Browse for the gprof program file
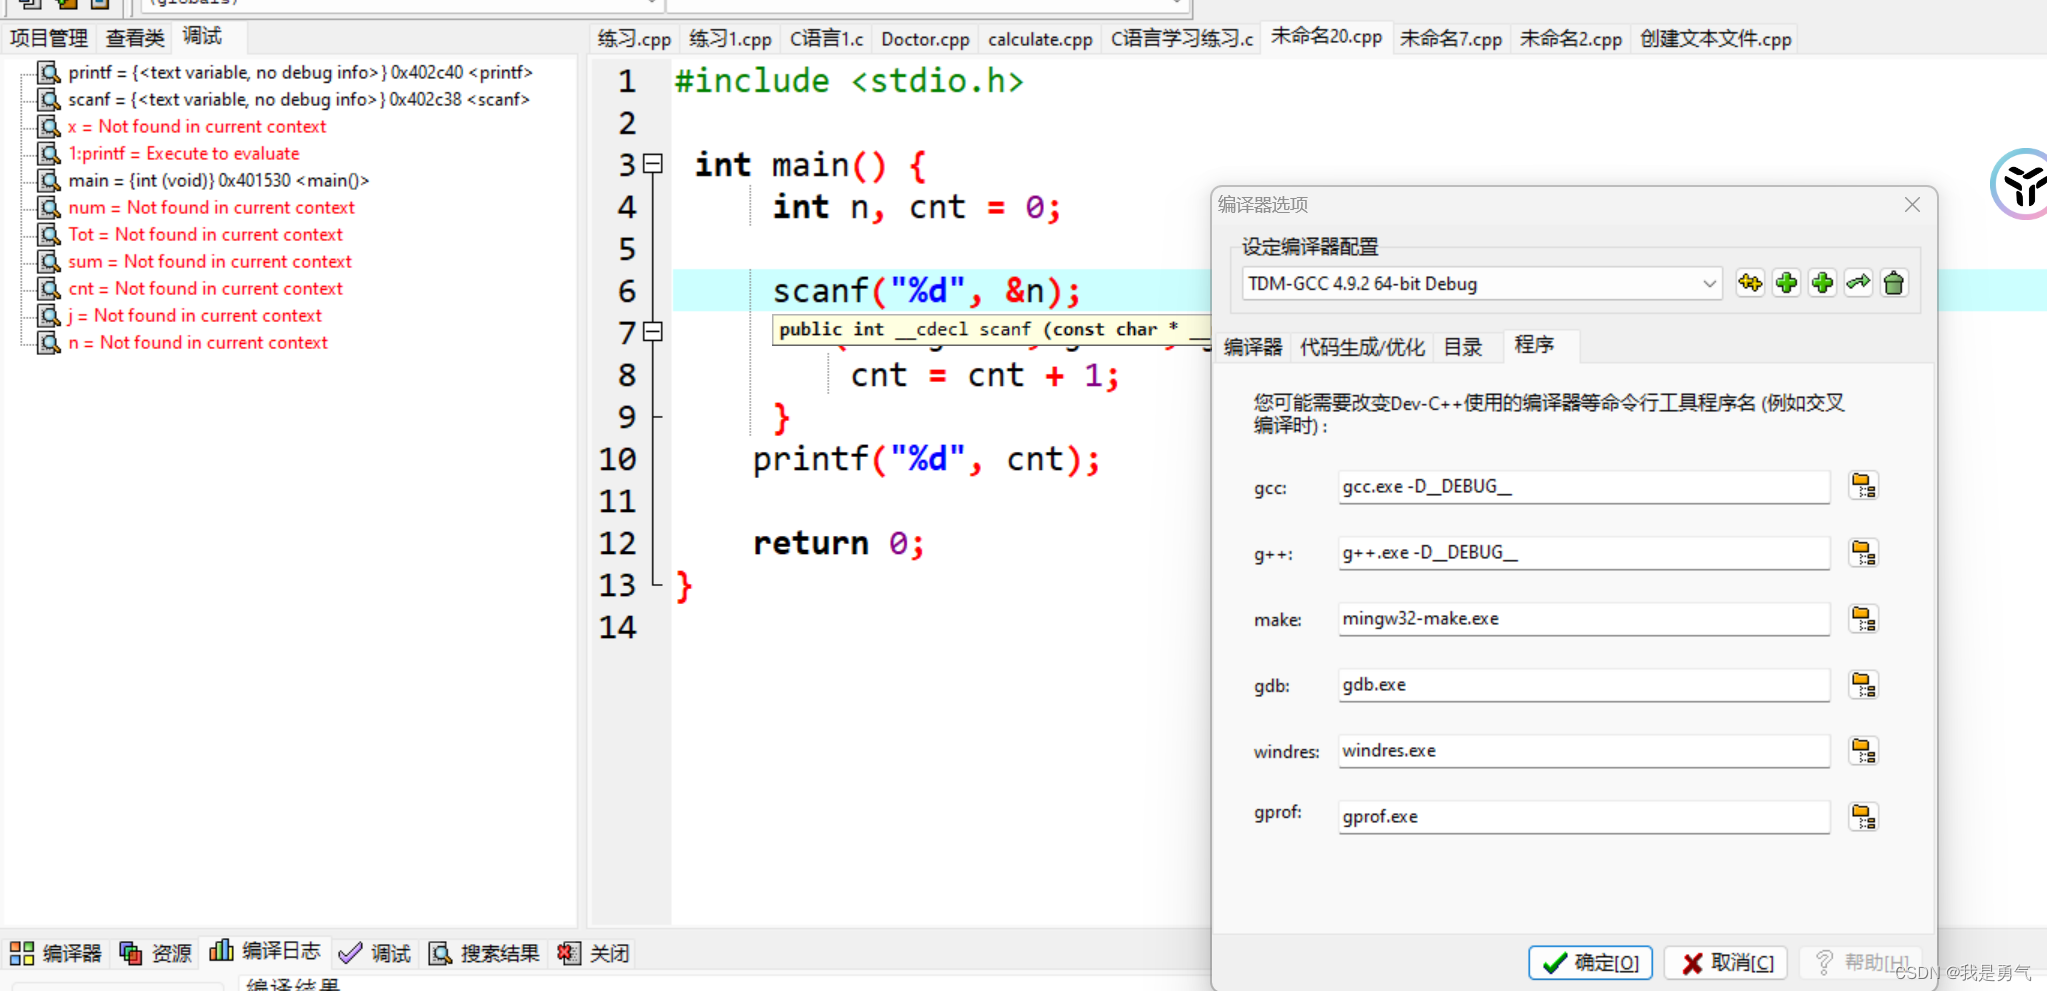Image resolution: width=2047 pixels, height=991 pixels. [1864, 817]
